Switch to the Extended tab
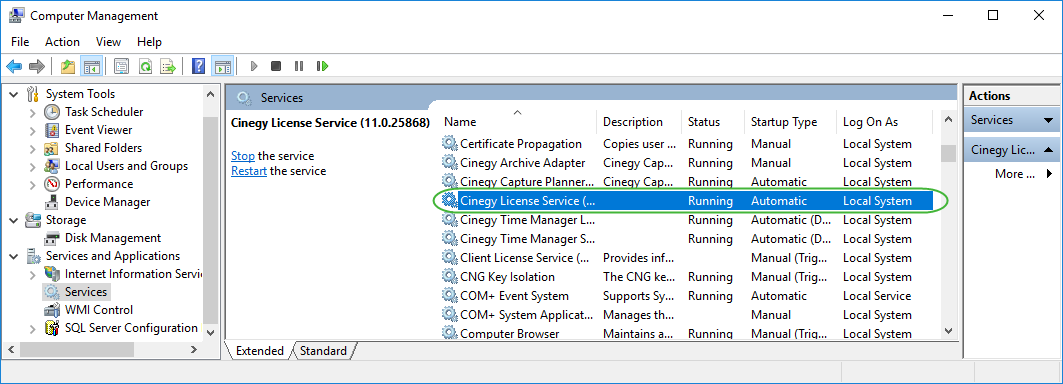This screenshot has width=1063, height=384. [x=260, y=351]
